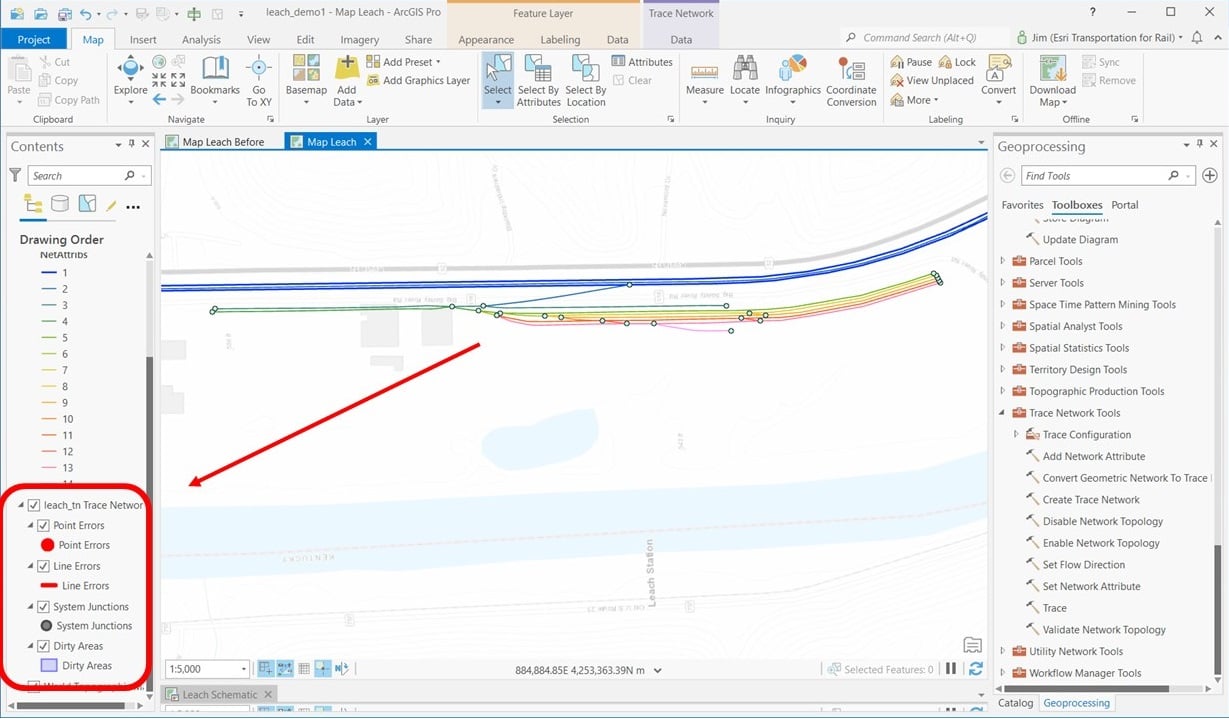The image size is (1229, 719).
Task: Switch to the Insert ribbon tab
Action: coord(143,40)
